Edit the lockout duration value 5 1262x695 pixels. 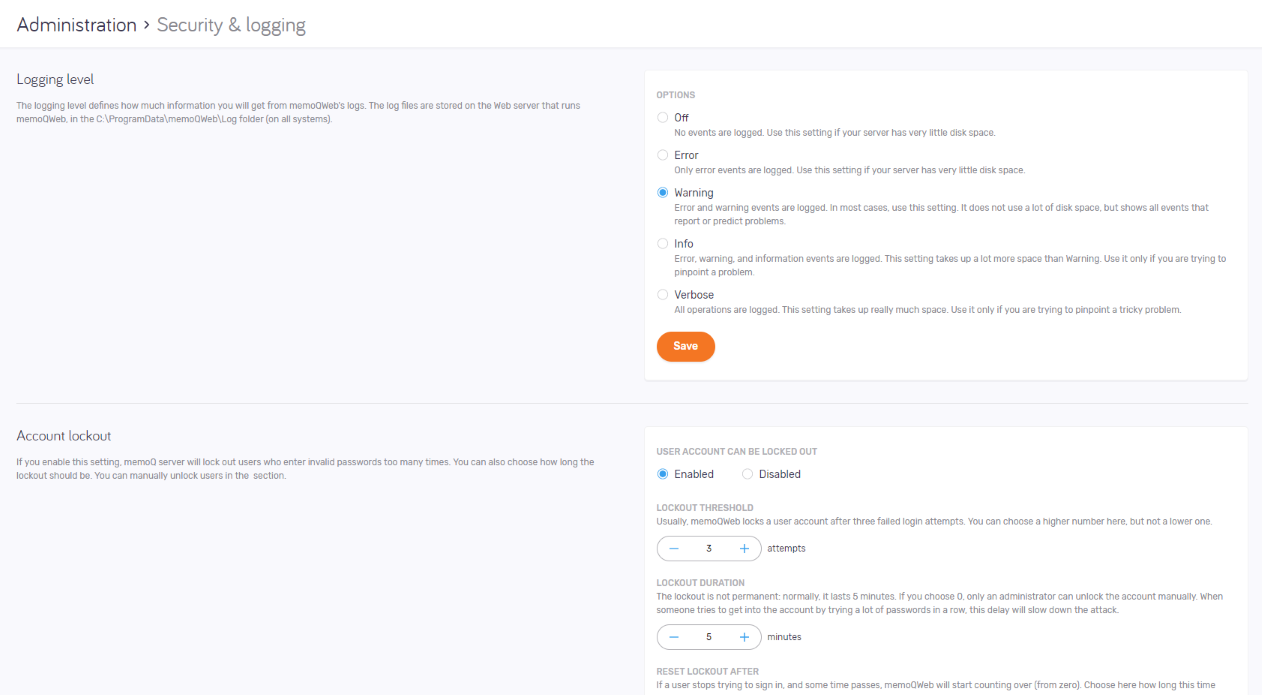709,637
